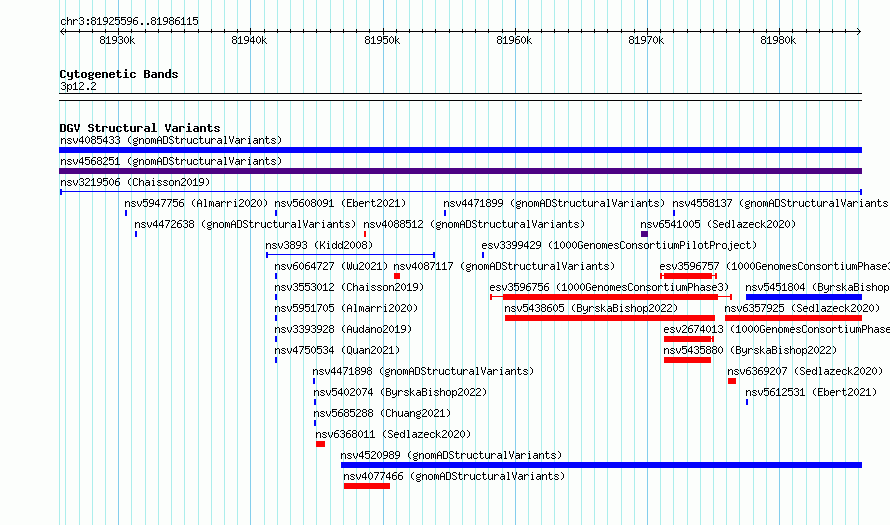Open esv3596756 1000GenomesConsortiumPhase3 label
890x525 pixels.
pos(609,287)
